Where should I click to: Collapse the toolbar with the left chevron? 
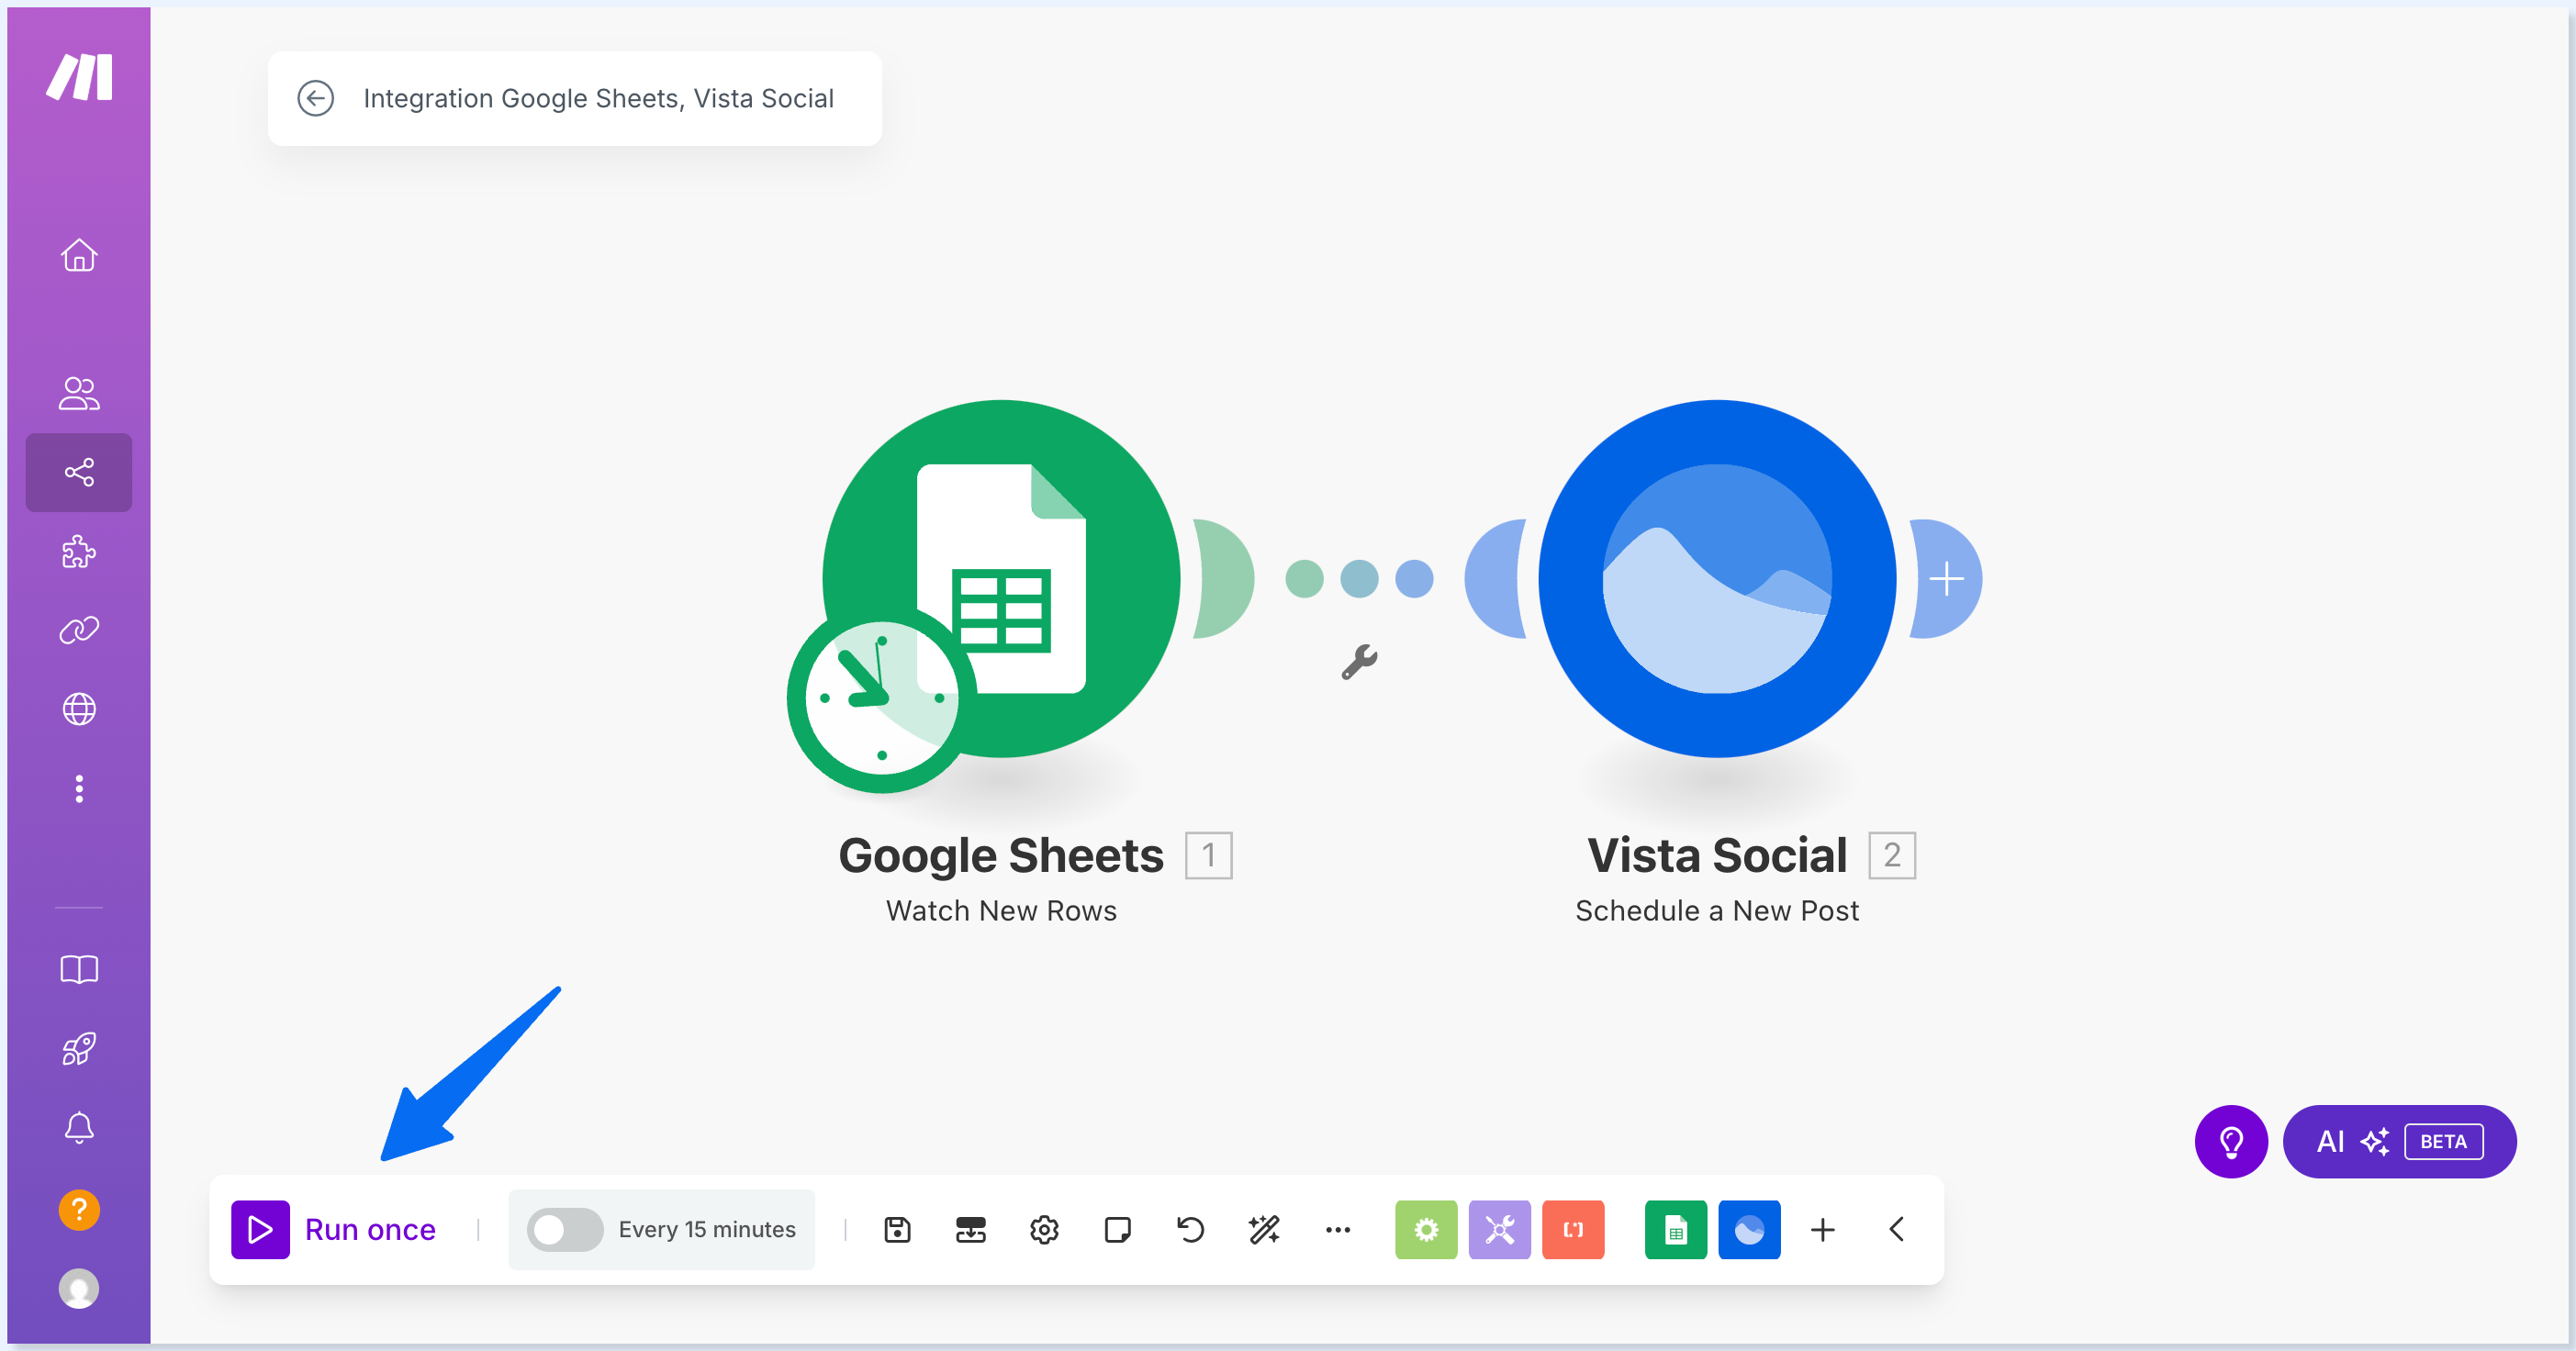(x=1897, y=1229)
